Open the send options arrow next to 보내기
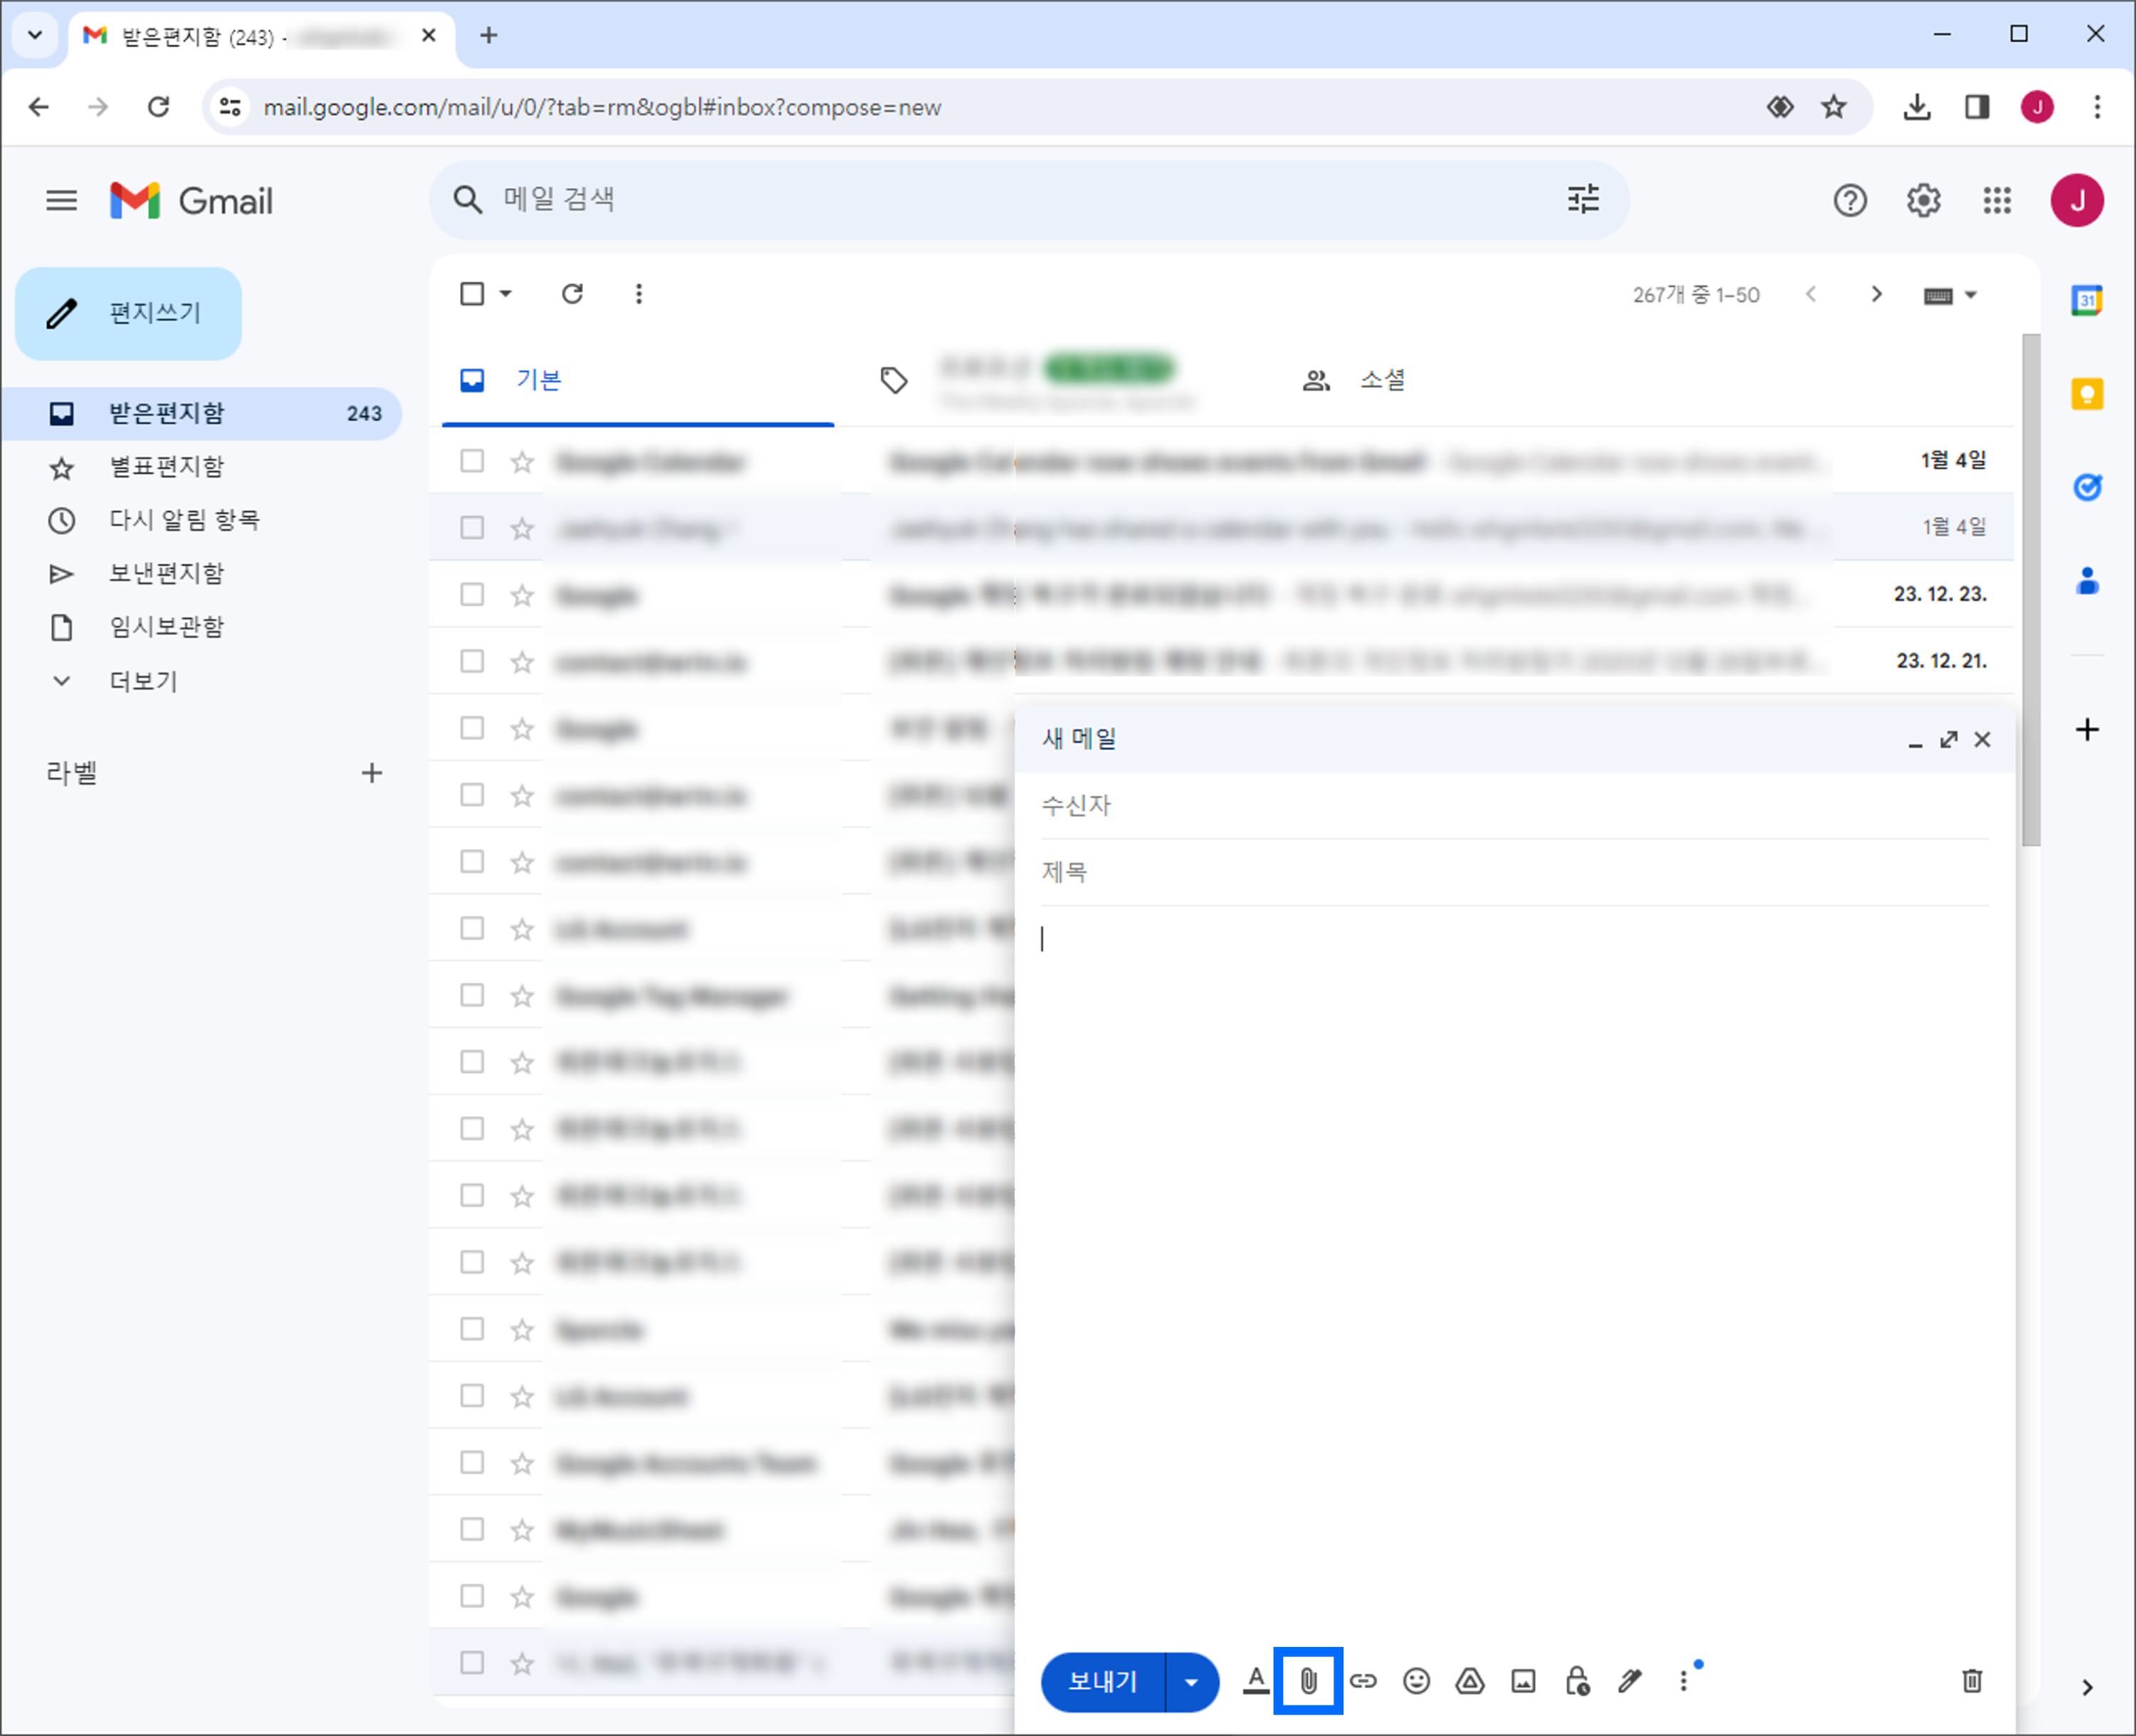 click(1191, 1682)
